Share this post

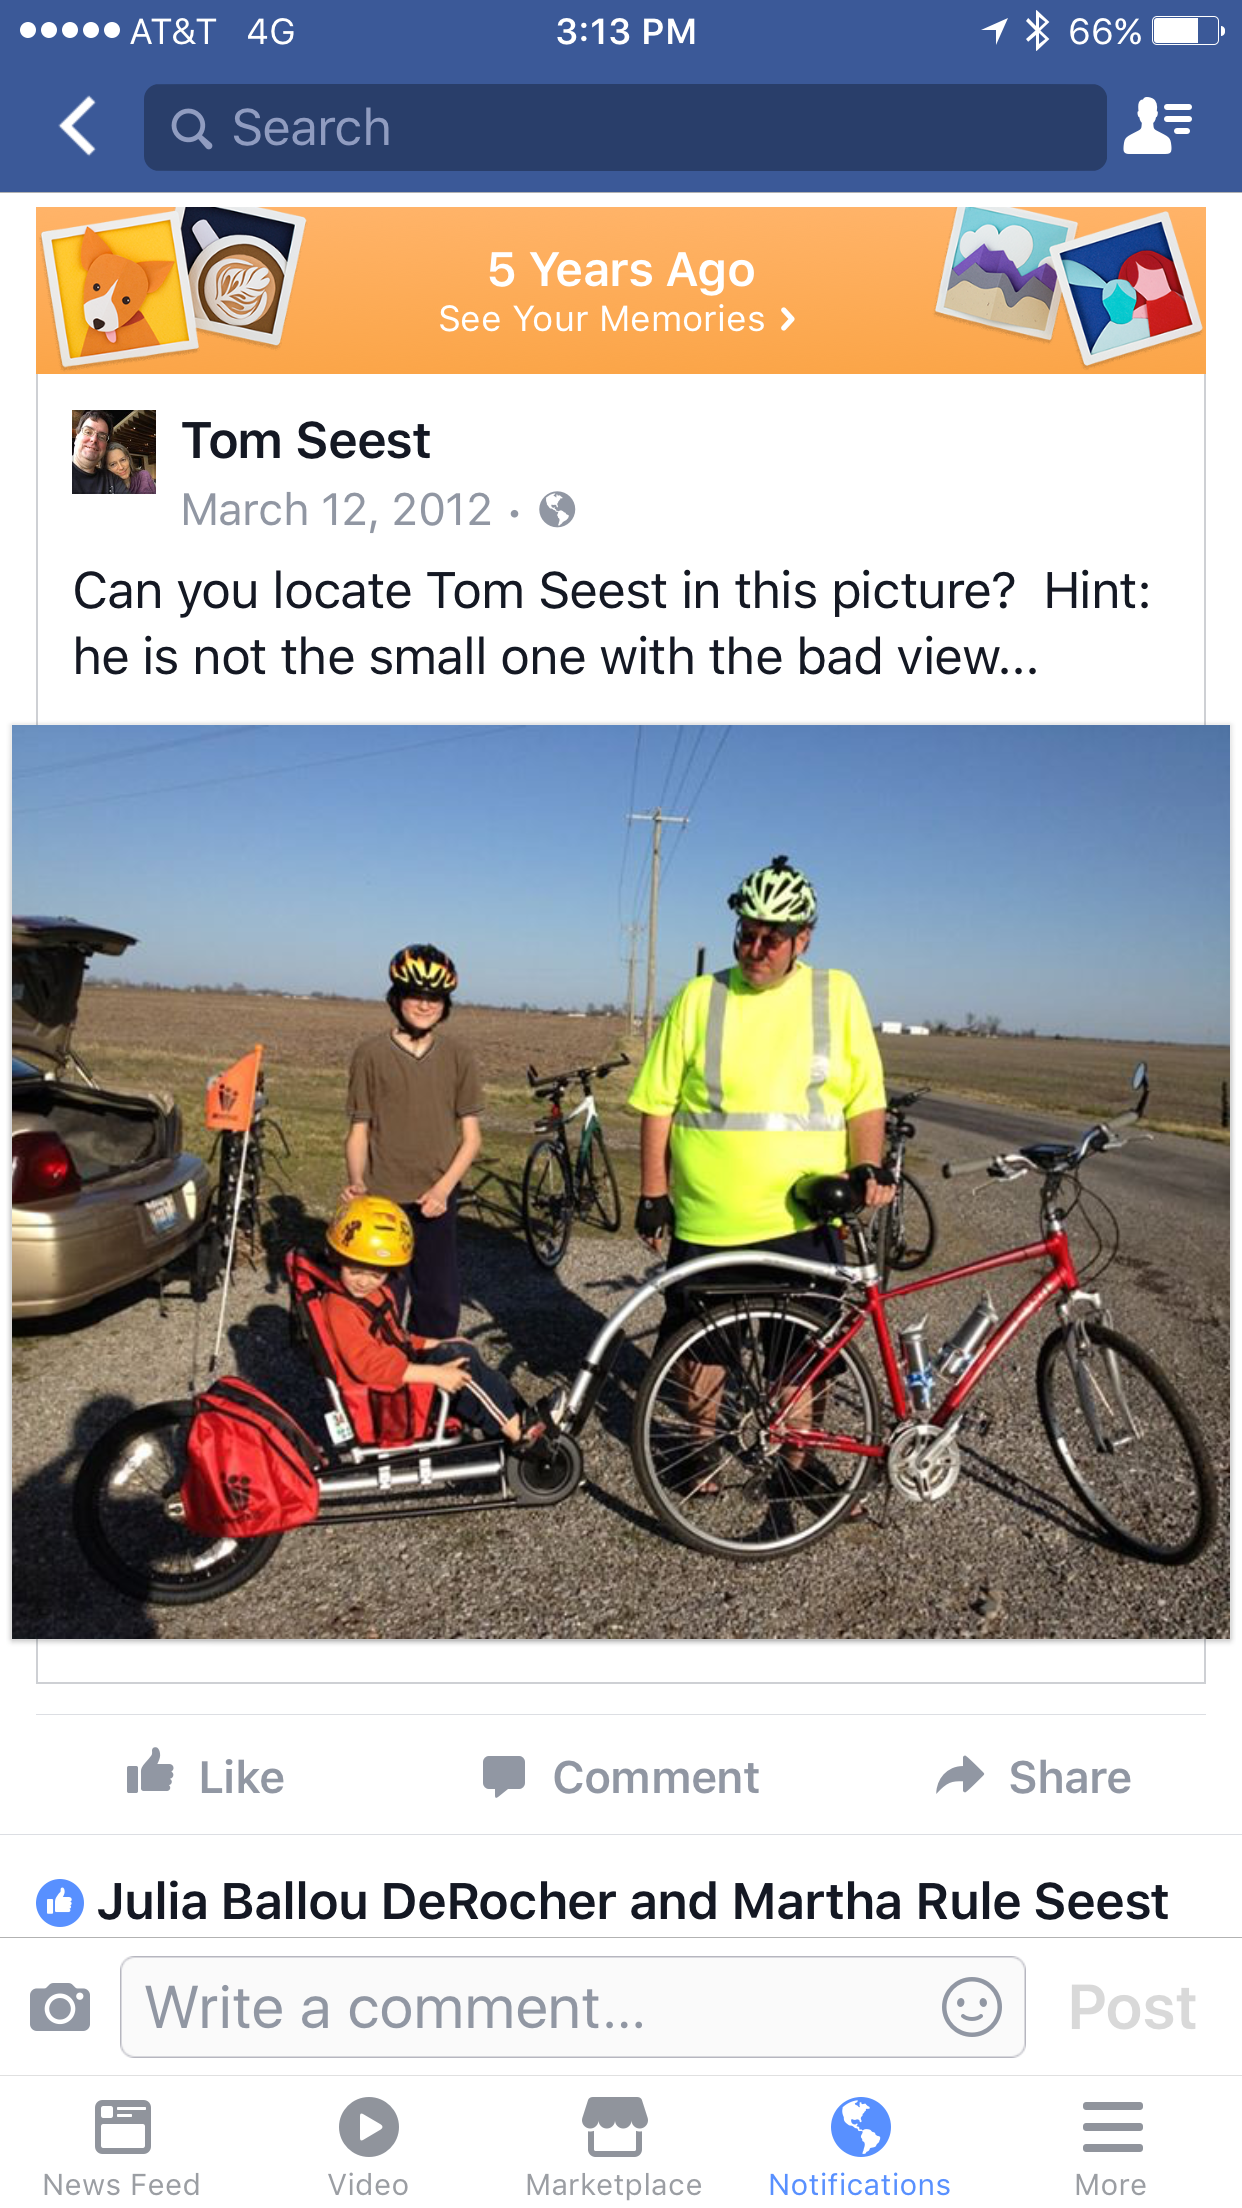[1033, 1776]
